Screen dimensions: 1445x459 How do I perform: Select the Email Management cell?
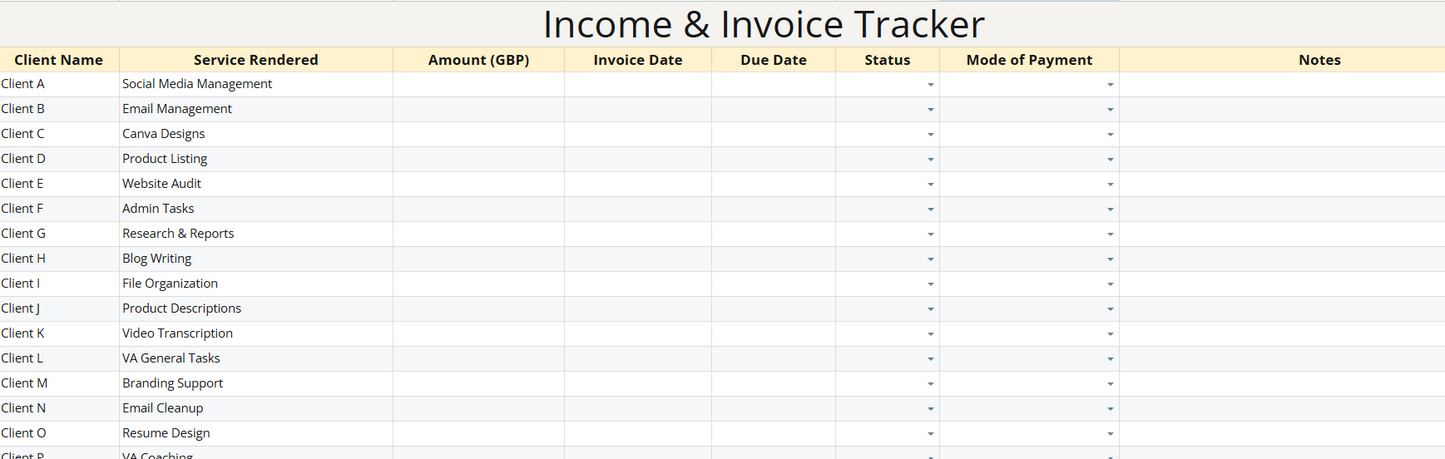coord(256,109)
